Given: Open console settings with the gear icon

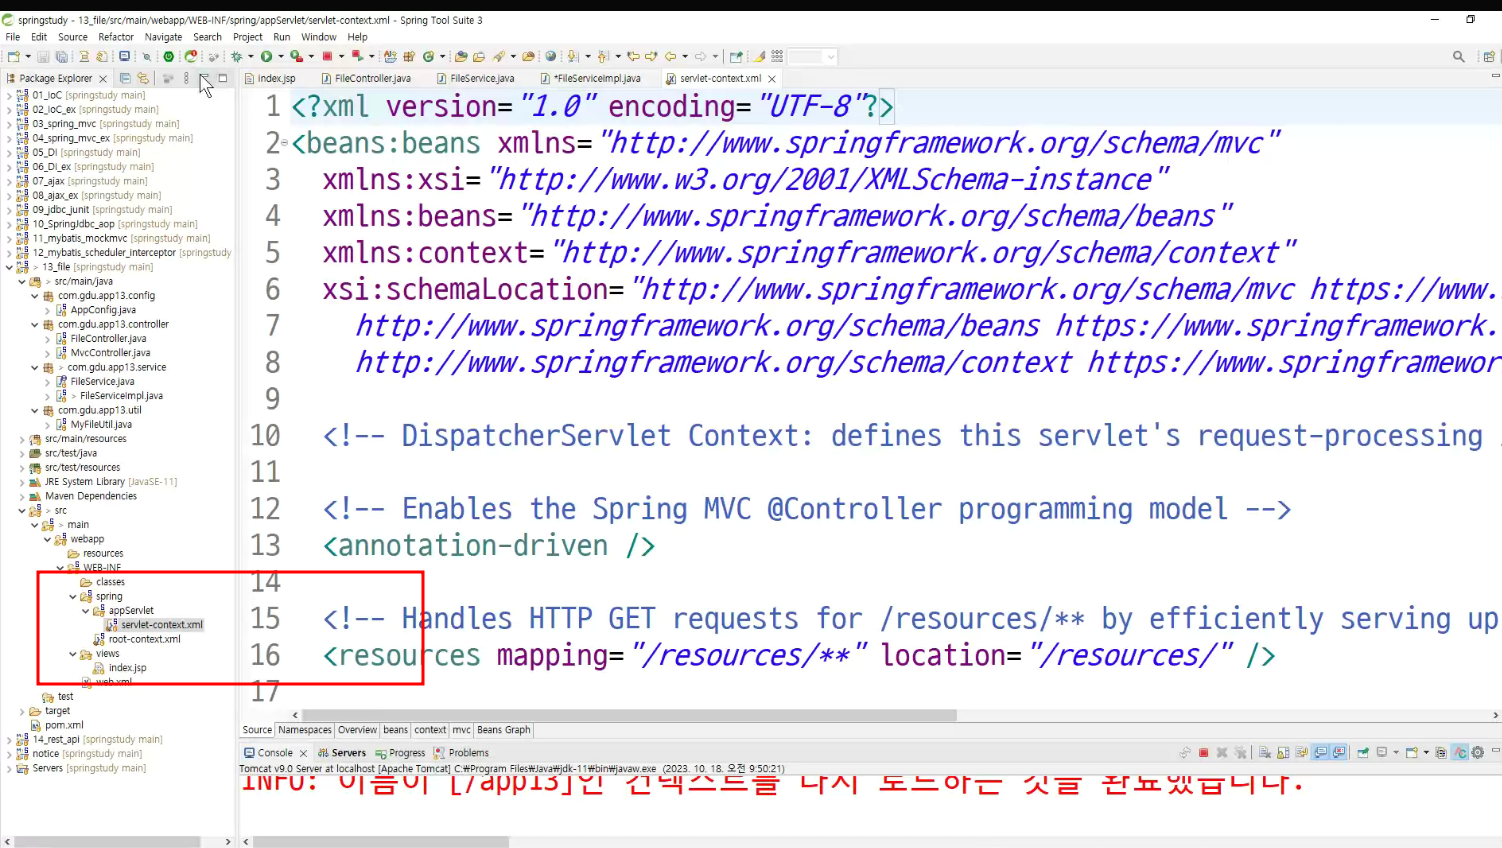Looking at the screenshot, I should coord(1478,753).
